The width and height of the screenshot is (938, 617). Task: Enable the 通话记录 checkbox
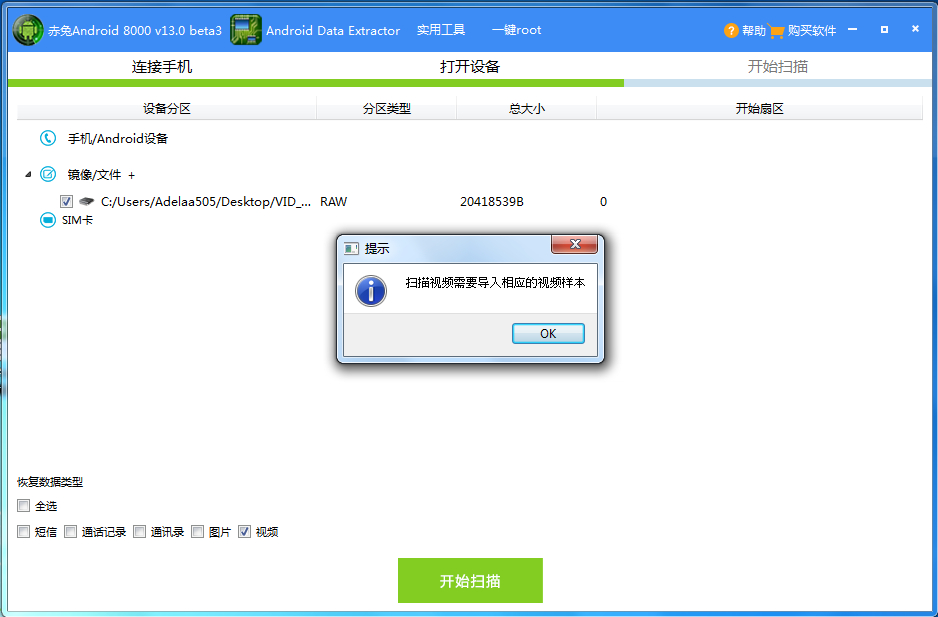point(71,531)
